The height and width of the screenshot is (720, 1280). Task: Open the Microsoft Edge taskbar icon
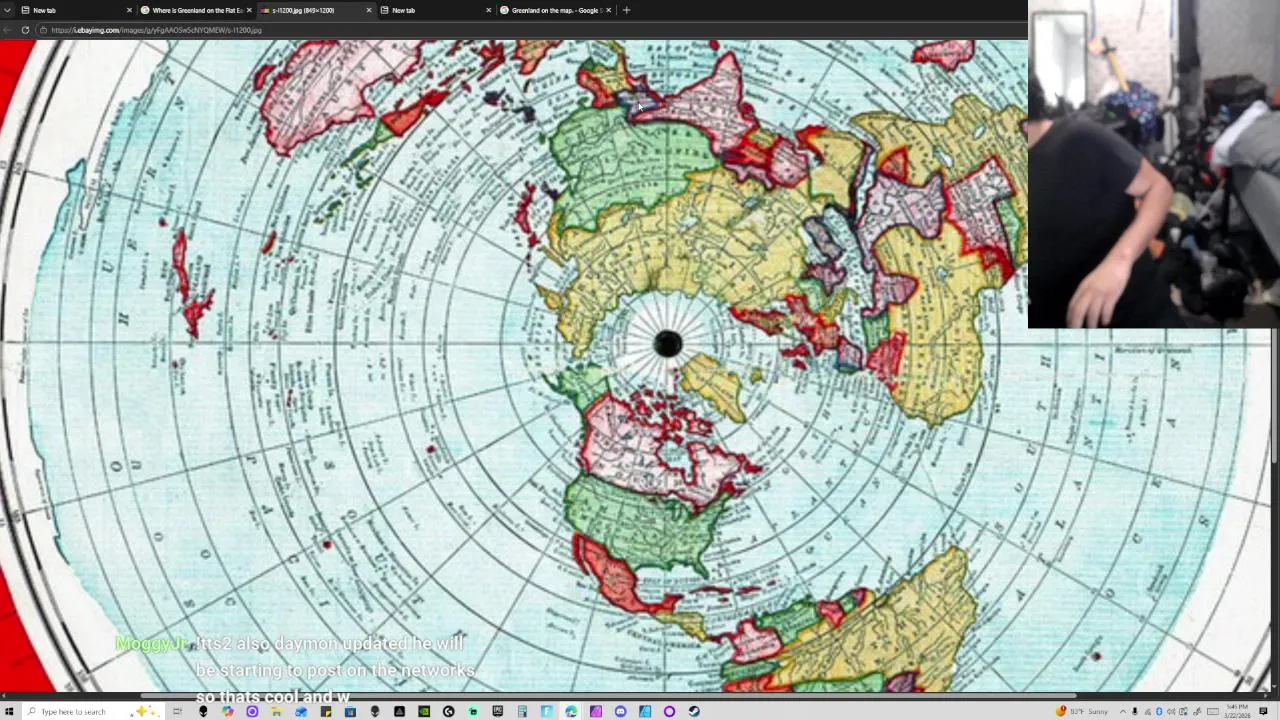(571, 711)
